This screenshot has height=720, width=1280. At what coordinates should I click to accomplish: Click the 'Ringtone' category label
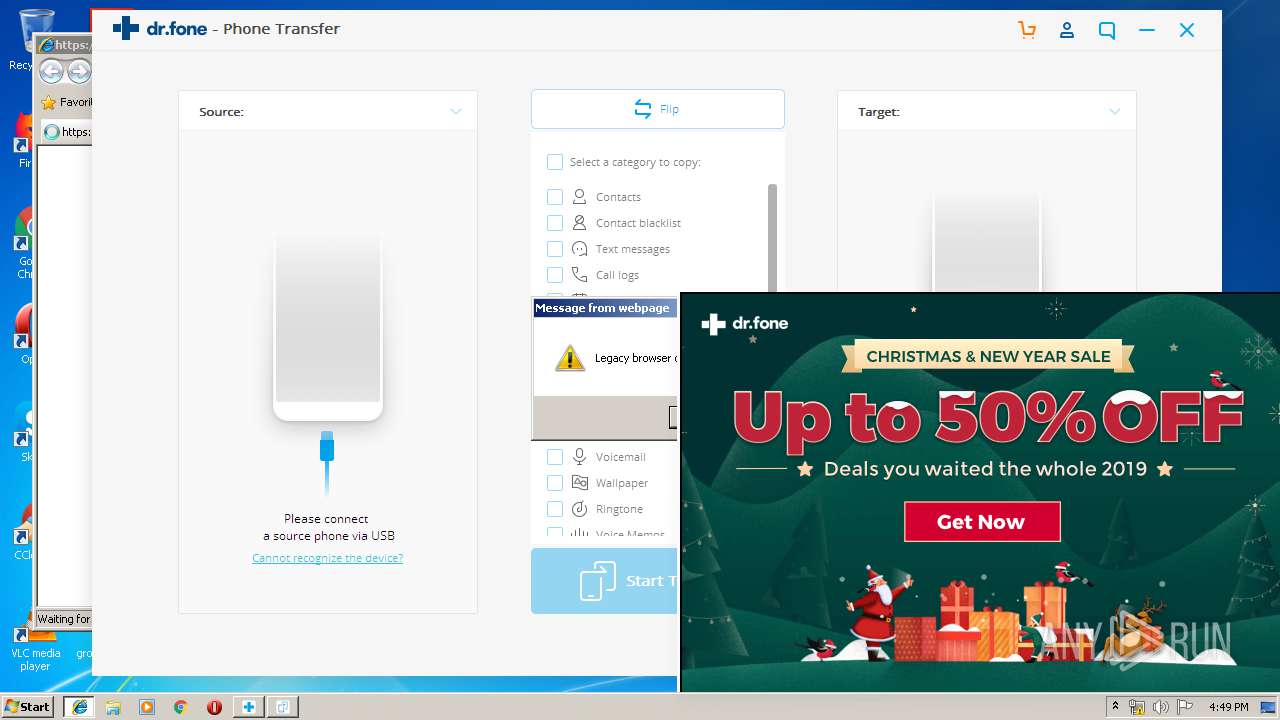pyautogui.click(x=619, y=509)
